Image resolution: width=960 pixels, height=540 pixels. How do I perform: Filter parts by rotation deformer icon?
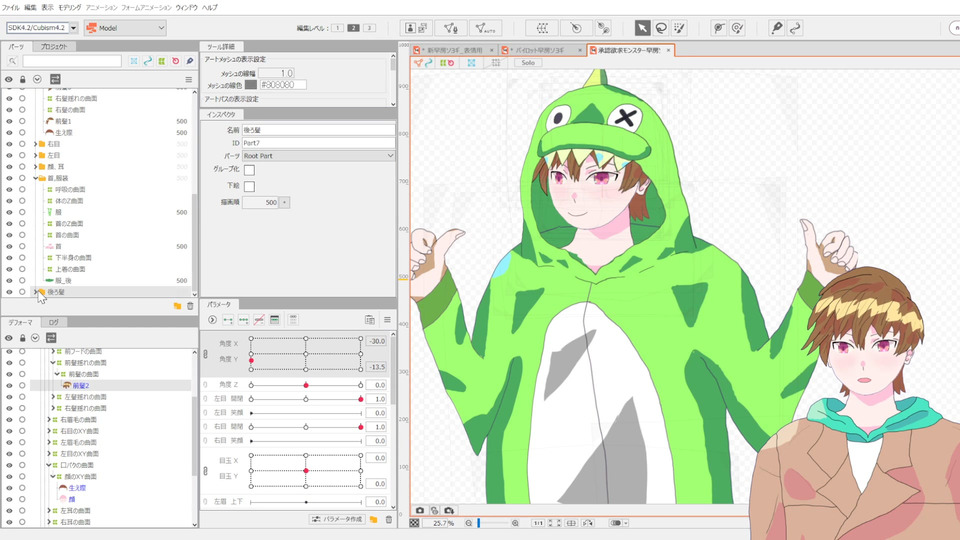[x=176, y=61]
